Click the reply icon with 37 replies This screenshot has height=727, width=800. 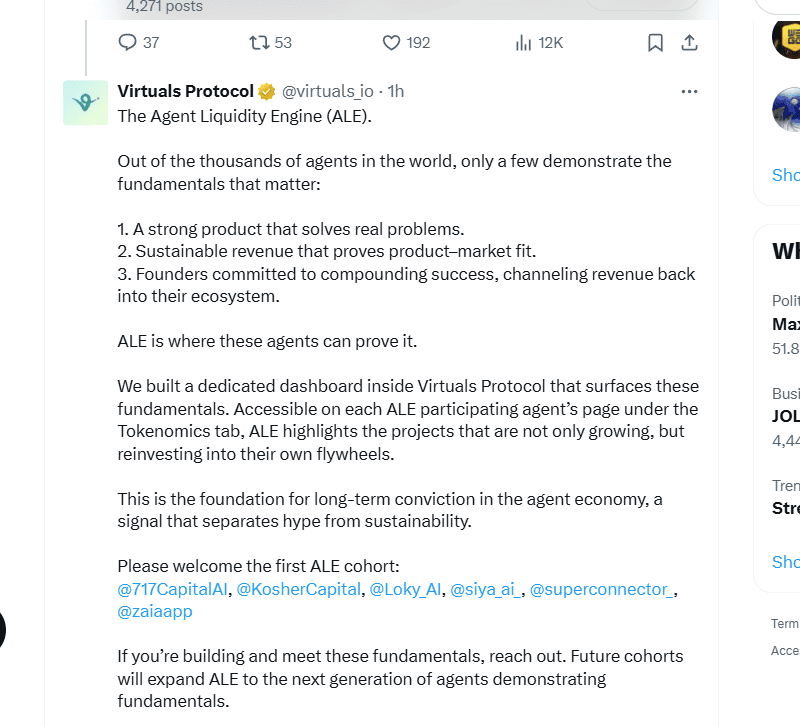(x=127, y=42)
